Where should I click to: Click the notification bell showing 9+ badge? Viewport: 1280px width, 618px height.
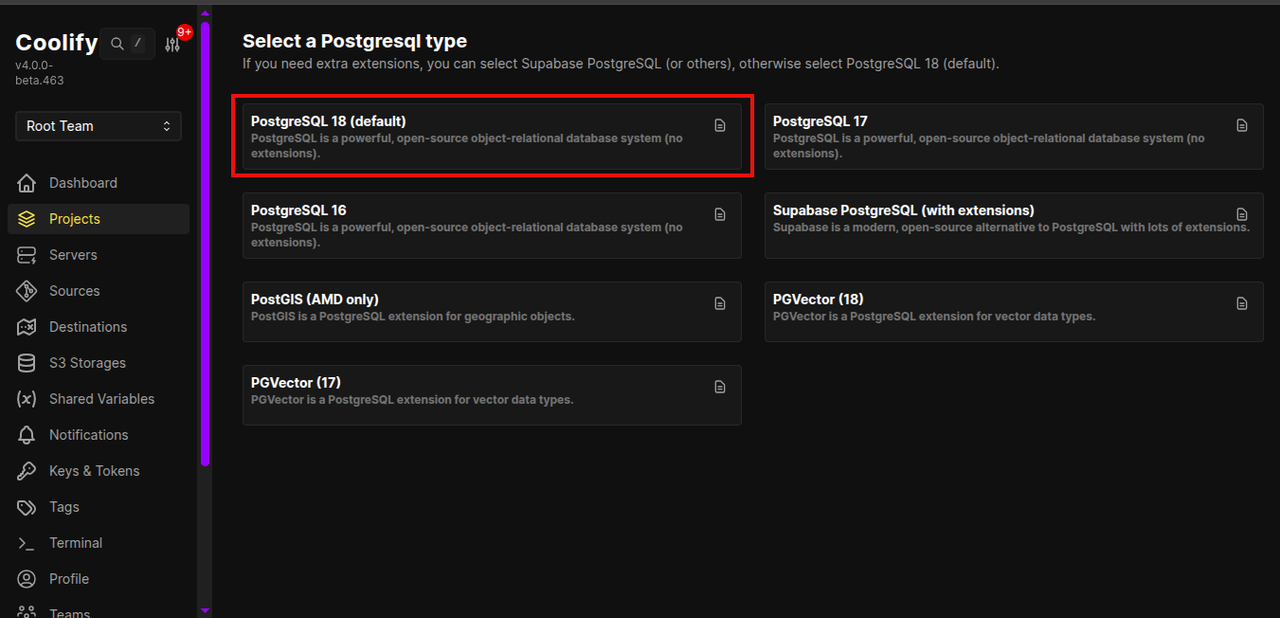(172, 44)
